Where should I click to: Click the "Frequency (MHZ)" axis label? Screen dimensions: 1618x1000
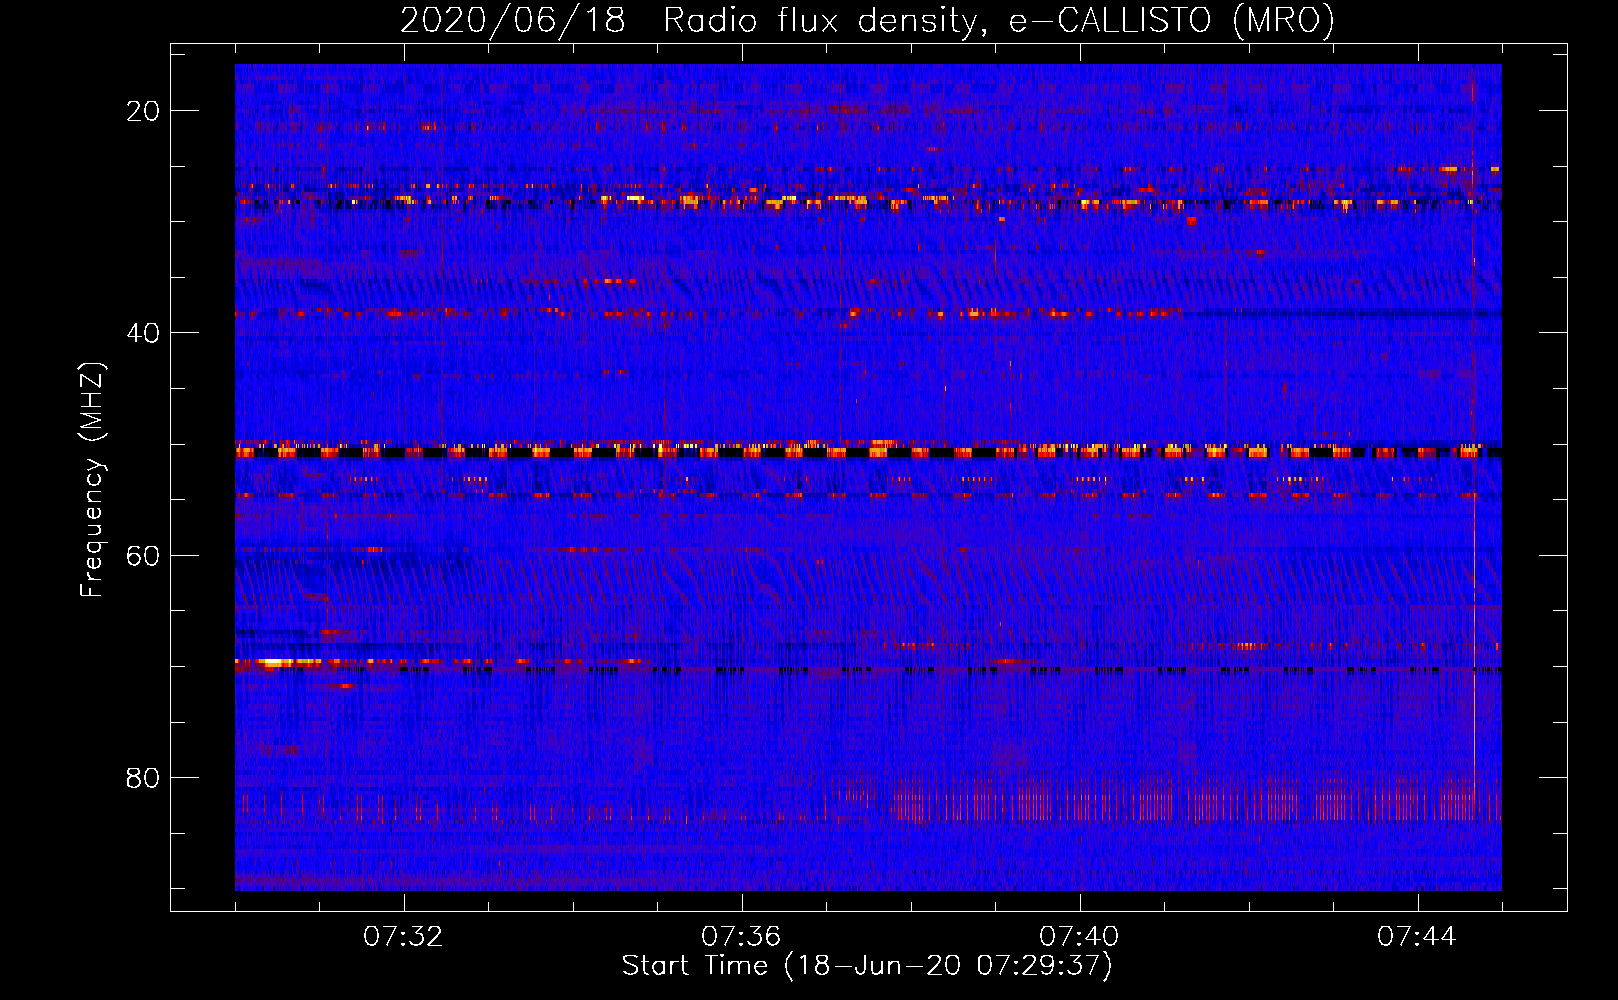coord(92,480)
